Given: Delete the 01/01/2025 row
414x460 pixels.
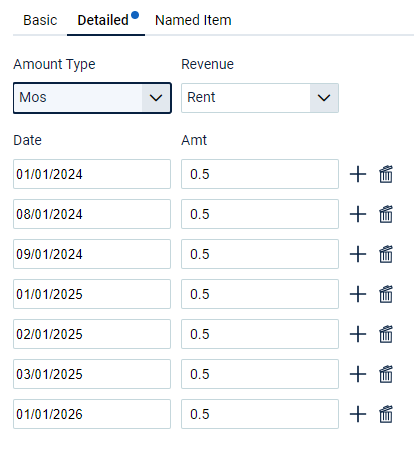Looking at the screenshot, I should click(x=386, y=294).
